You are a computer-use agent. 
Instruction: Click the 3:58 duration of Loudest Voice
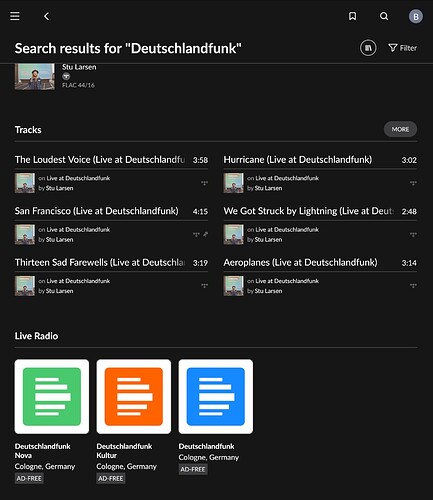200,160
